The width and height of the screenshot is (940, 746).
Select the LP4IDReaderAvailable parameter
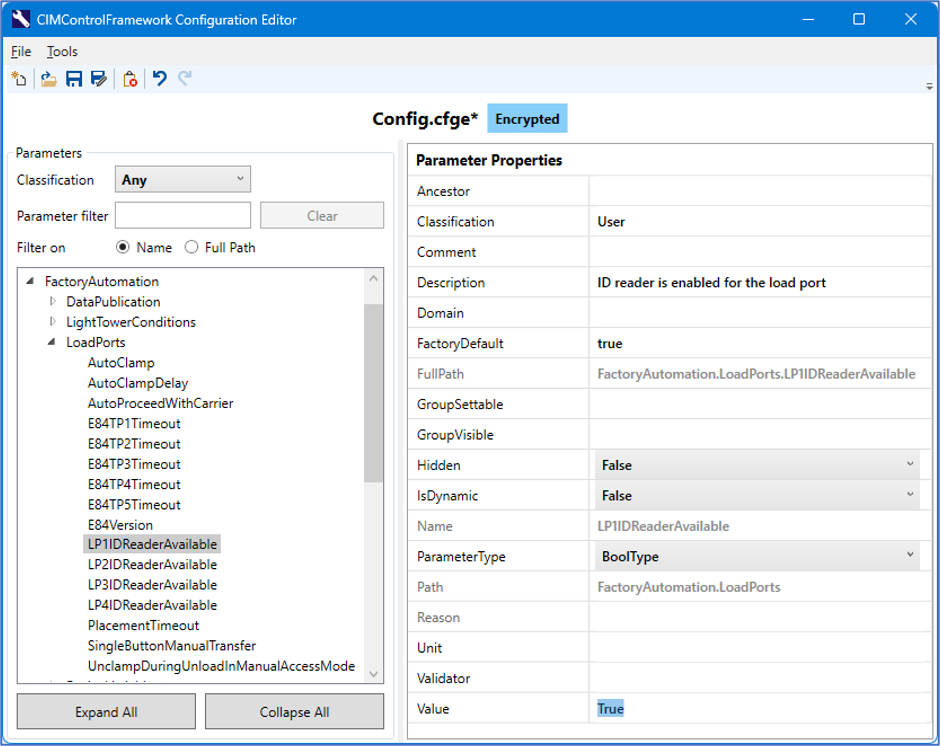[x=152, y=606]
